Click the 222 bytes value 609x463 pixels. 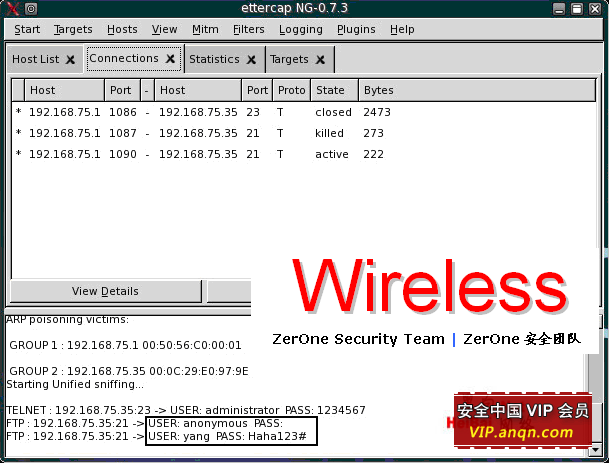(373, 154)
